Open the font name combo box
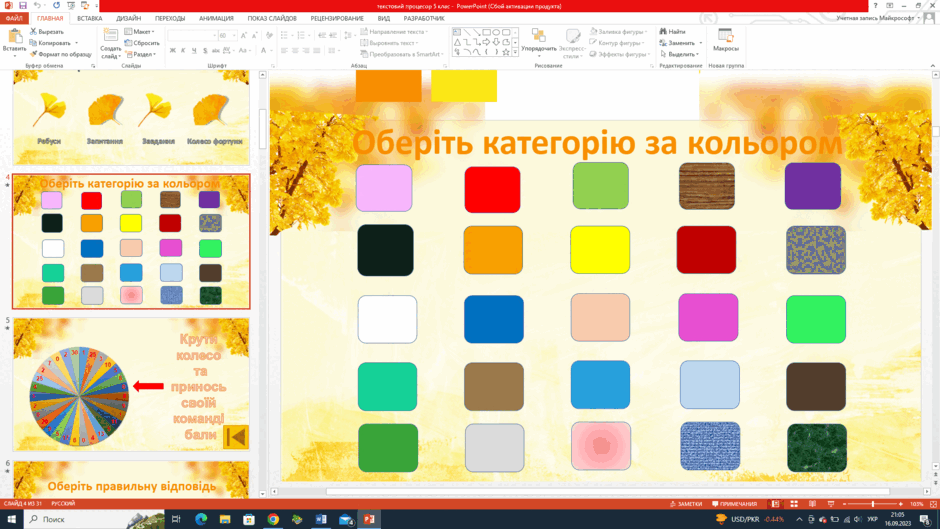The image size is (940, 529). click(192, 35)
